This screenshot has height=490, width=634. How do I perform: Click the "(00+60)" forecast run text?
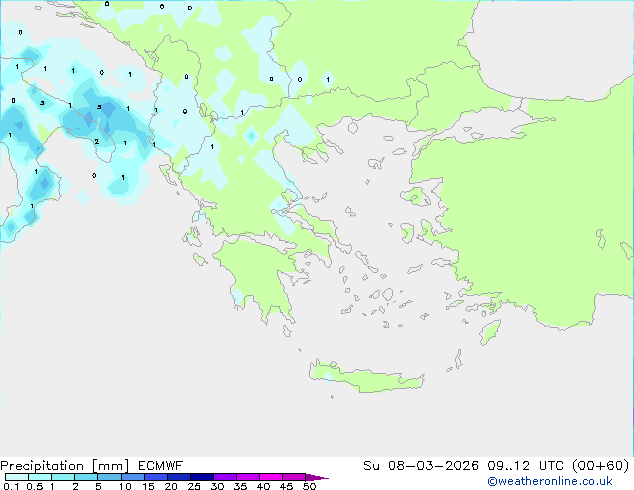[x=601, y=466]
